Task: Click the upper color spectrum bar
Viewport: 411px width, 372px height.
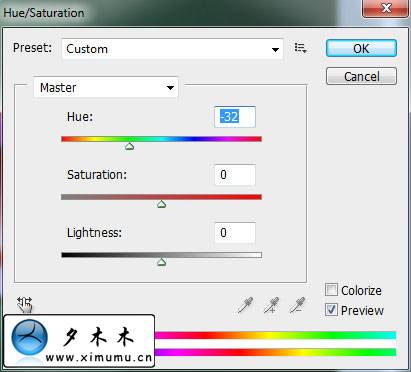Action: click(275, 335)
